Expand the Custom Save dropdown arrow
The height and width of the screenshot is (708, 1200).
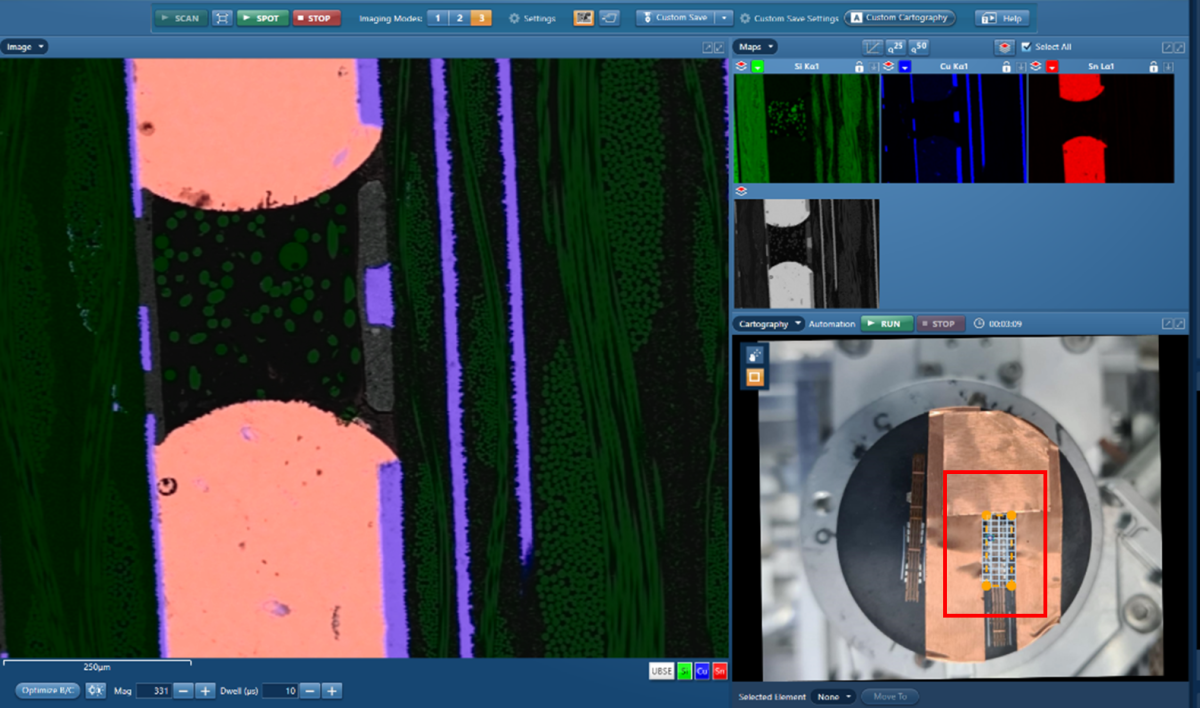(725, 18)
